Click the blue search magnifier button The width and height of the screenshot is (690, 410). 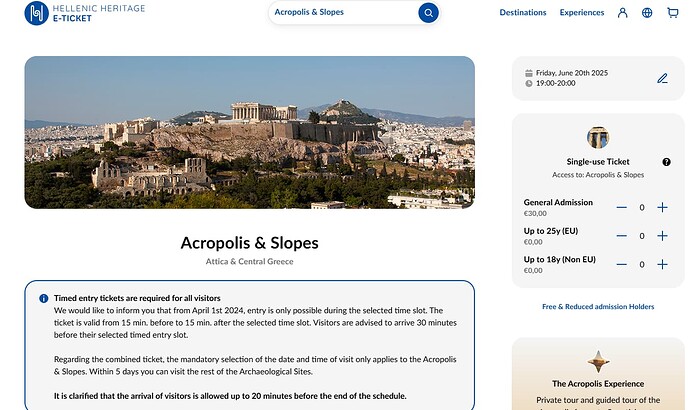pyautogui.click(x=428, y=13)
